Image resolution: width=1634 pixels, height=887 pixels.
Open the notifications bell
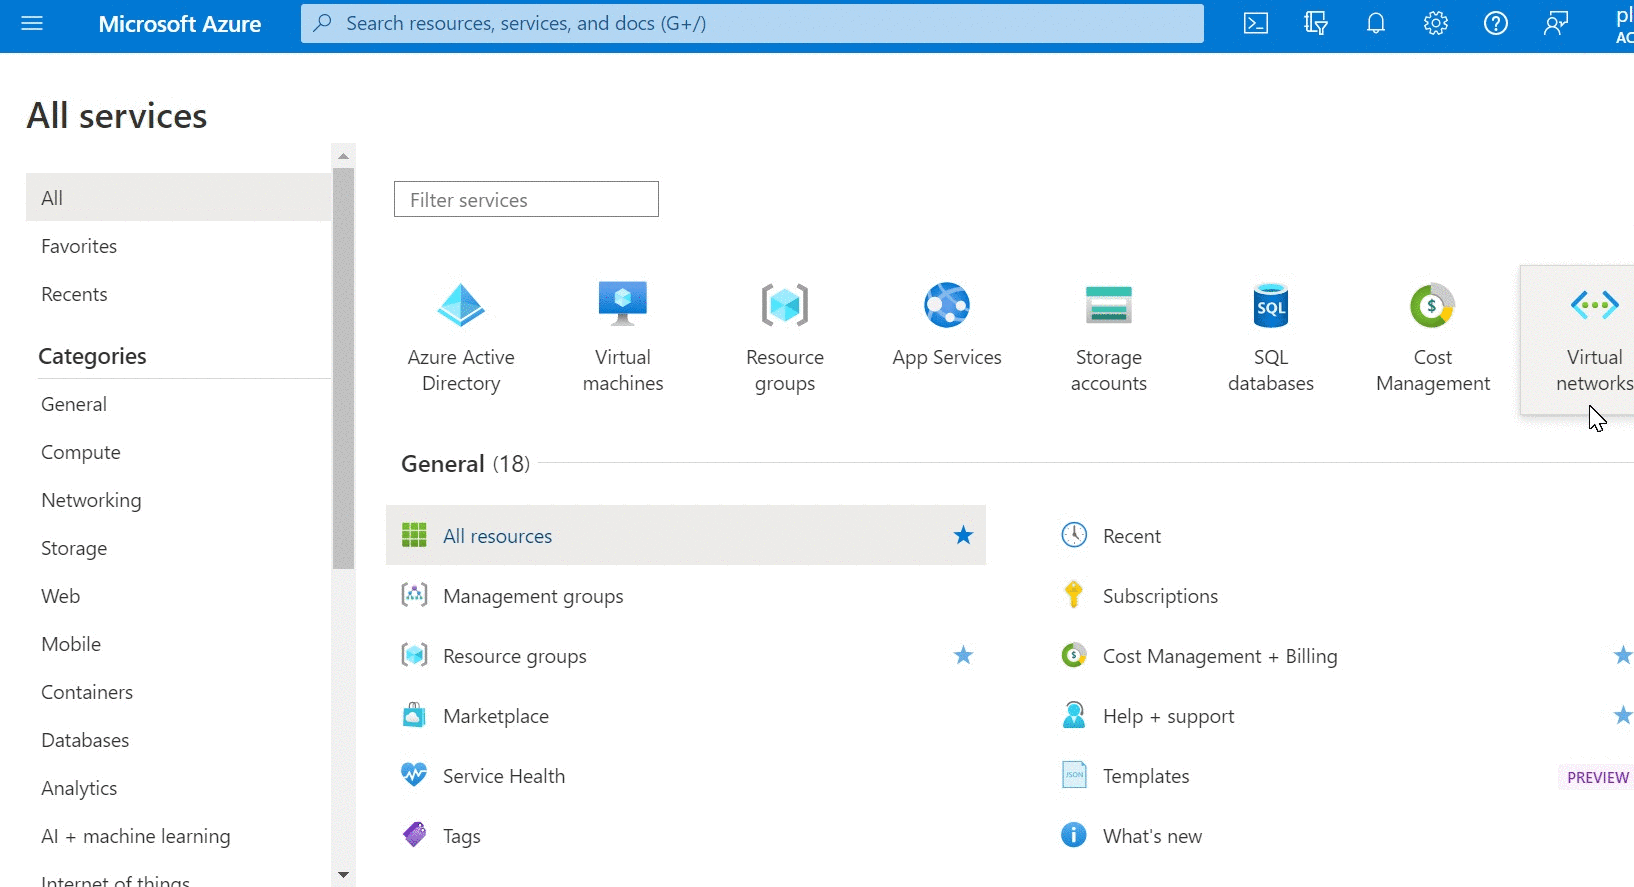click(1376, 23)
